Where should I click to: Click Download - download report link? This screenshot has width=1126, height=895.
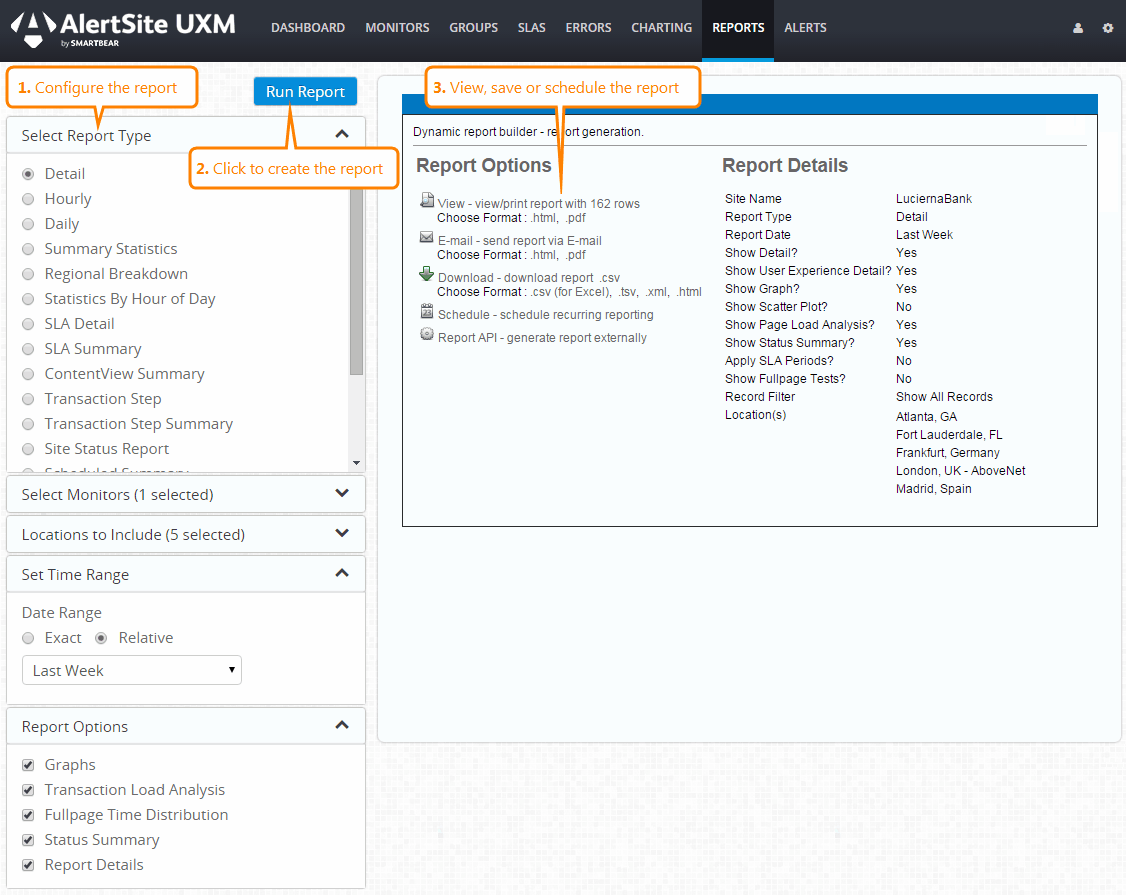click(529, 278)
